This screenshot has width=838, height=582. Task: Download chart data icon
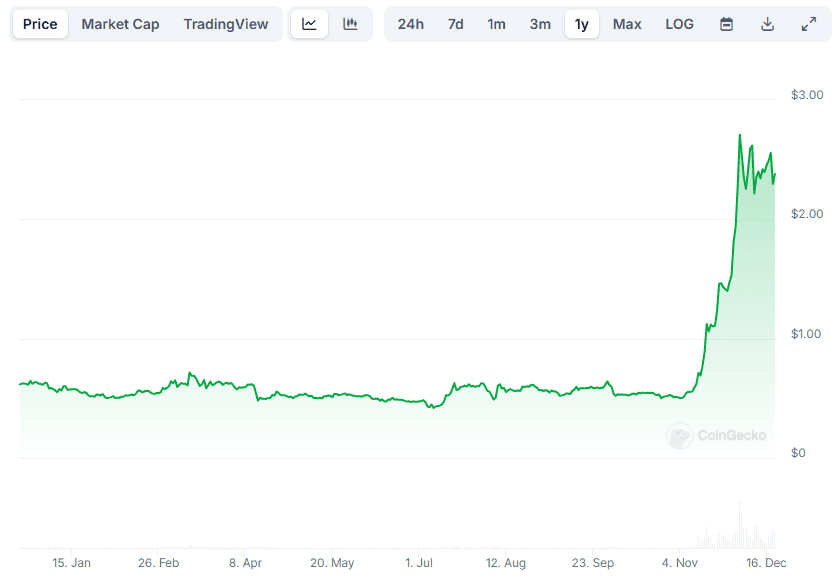tap(767, 24)
